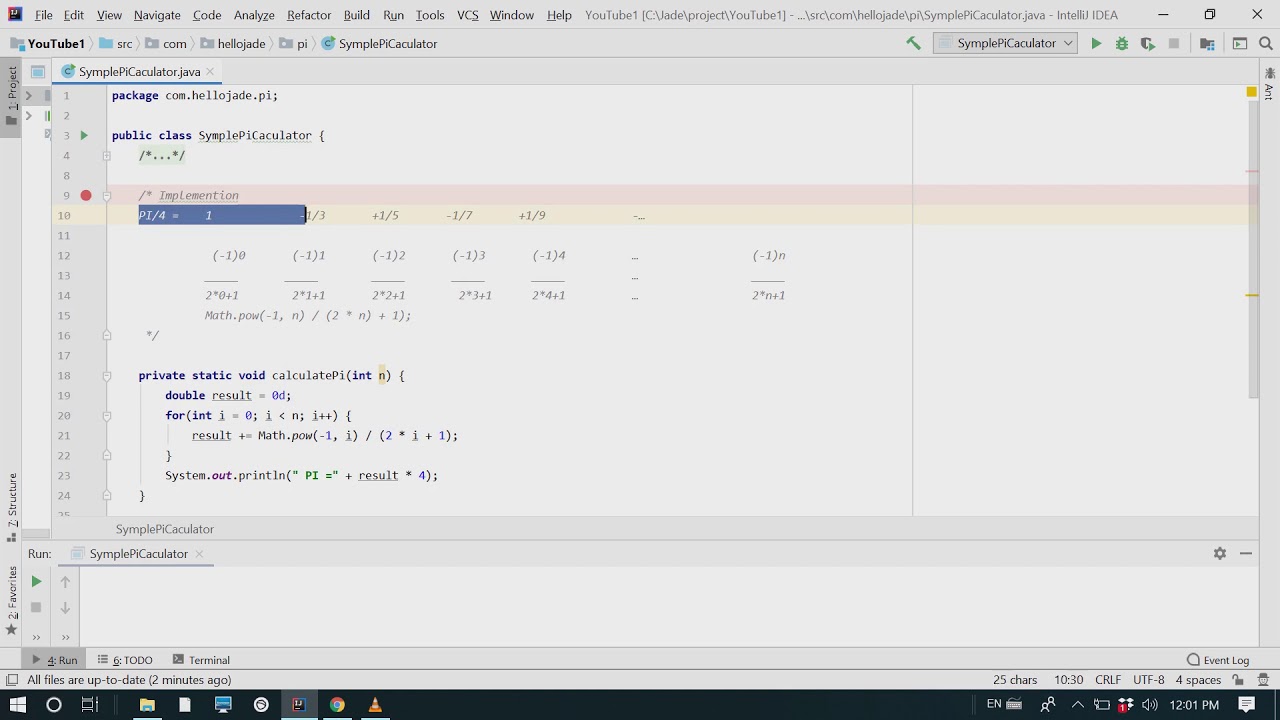Open the run configuration SymplePiCaculator dropdown
The height and width of the screenshot is (720, 1280).
point(1006,43)
